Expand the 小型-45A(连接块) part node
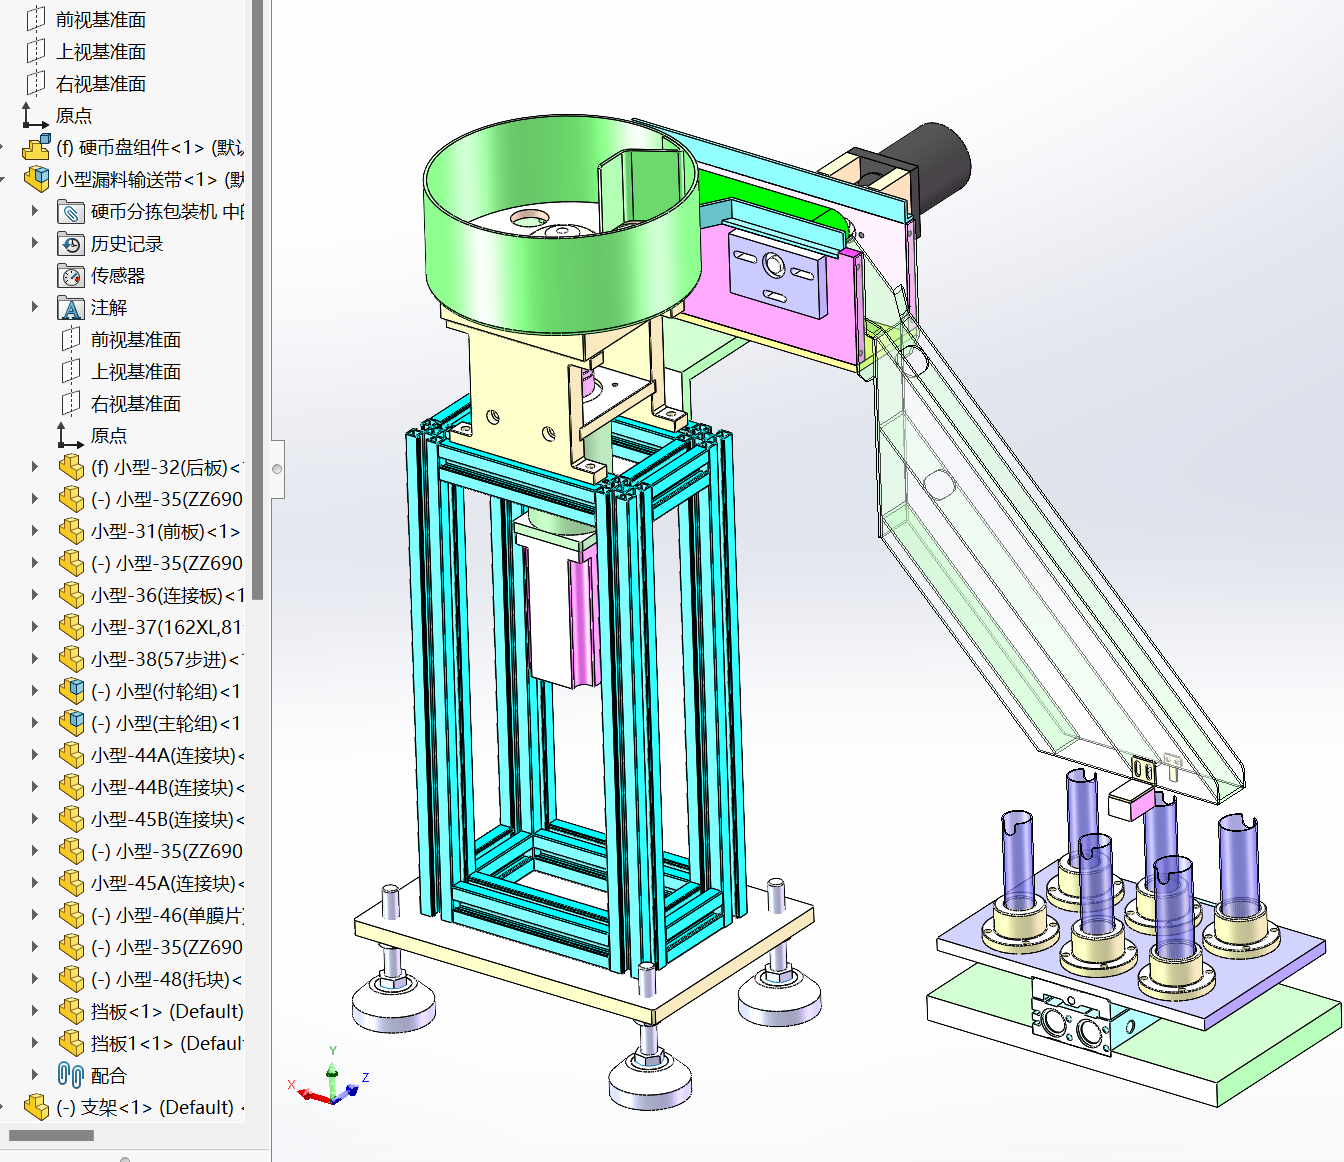Image resolution: width=1344 pixels, height=1162 pixels. coord(35,883)
